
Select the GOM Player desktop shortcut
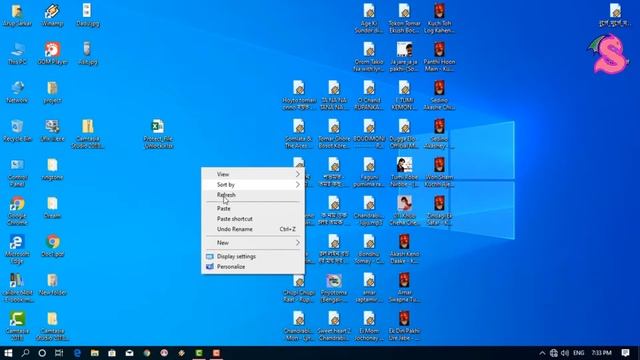click(x=52, y=53)
